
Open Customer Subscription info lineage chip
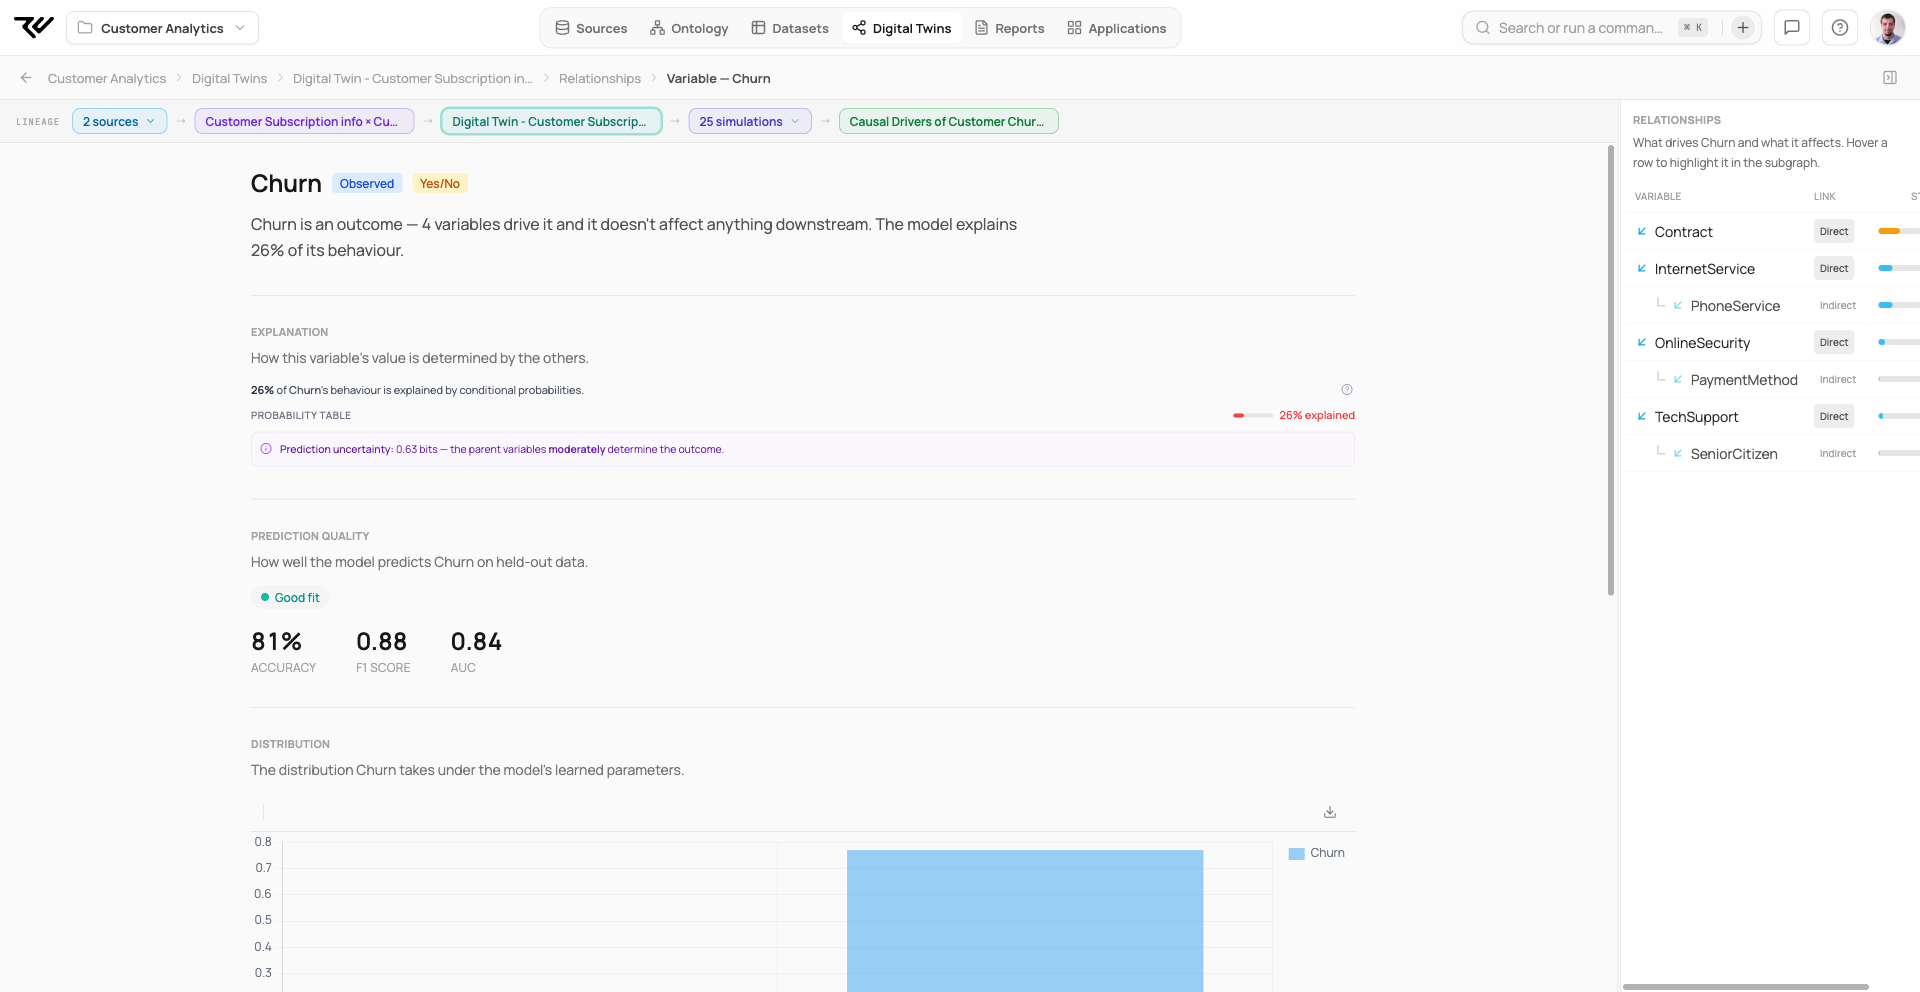coord(304,121)
